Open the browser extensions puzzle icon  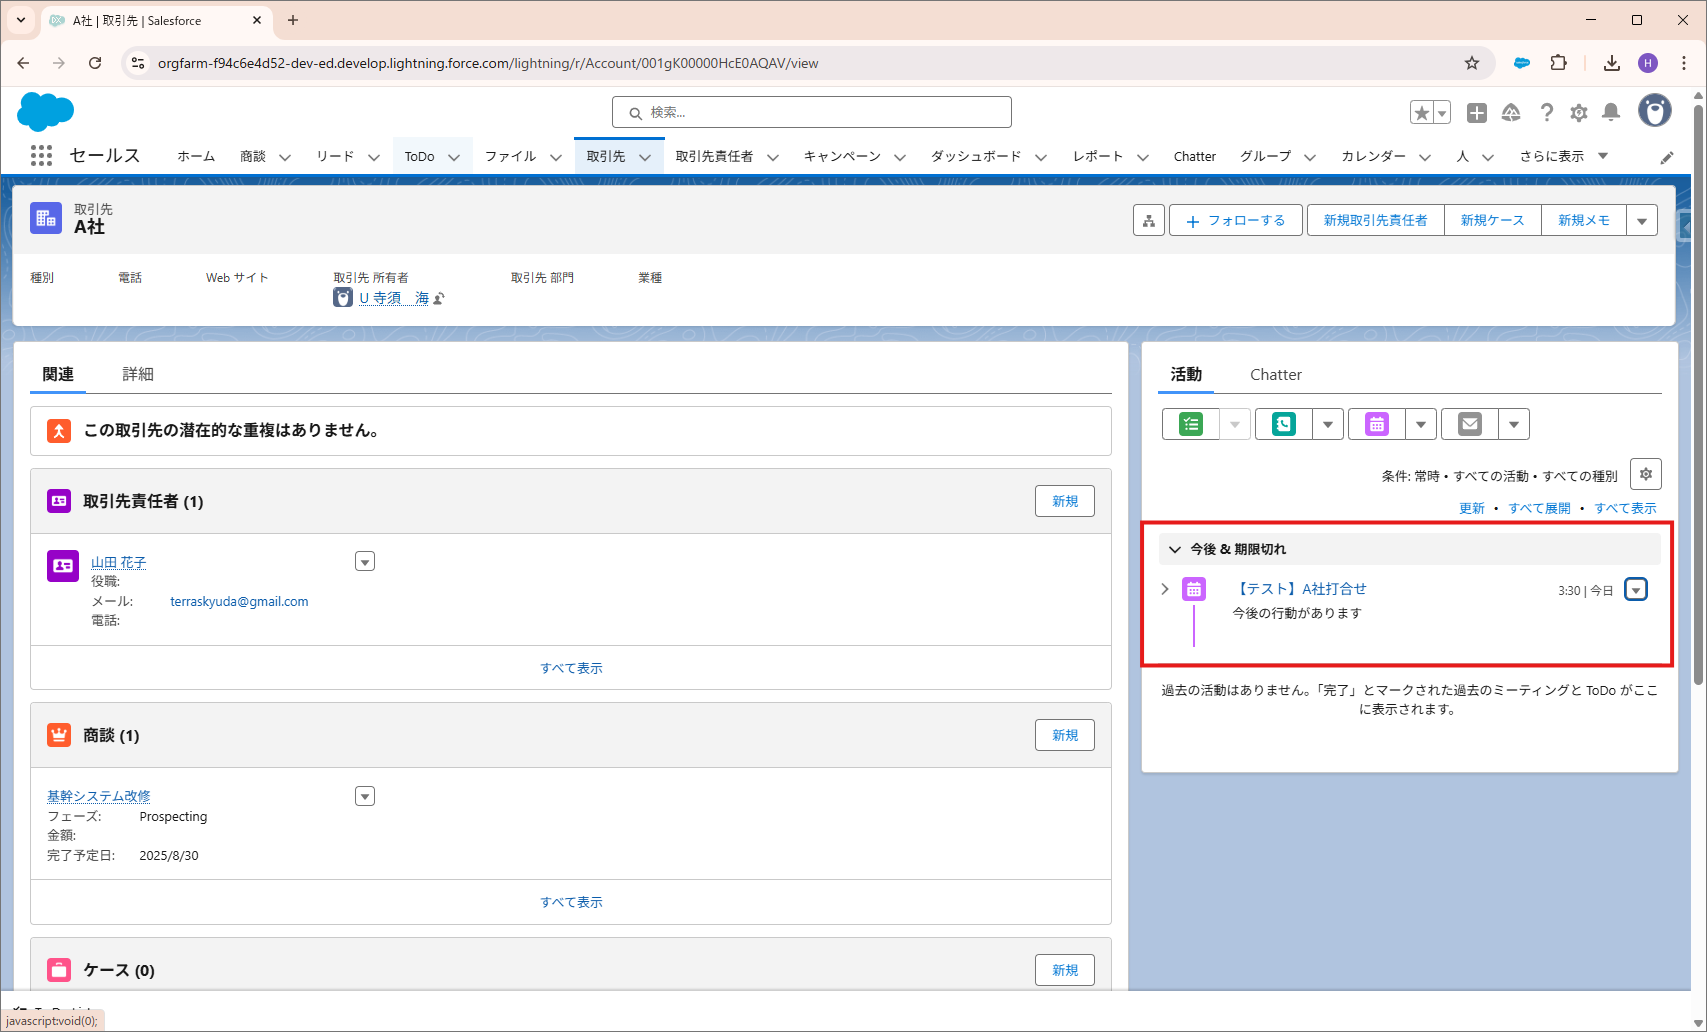pos(1558,63)
